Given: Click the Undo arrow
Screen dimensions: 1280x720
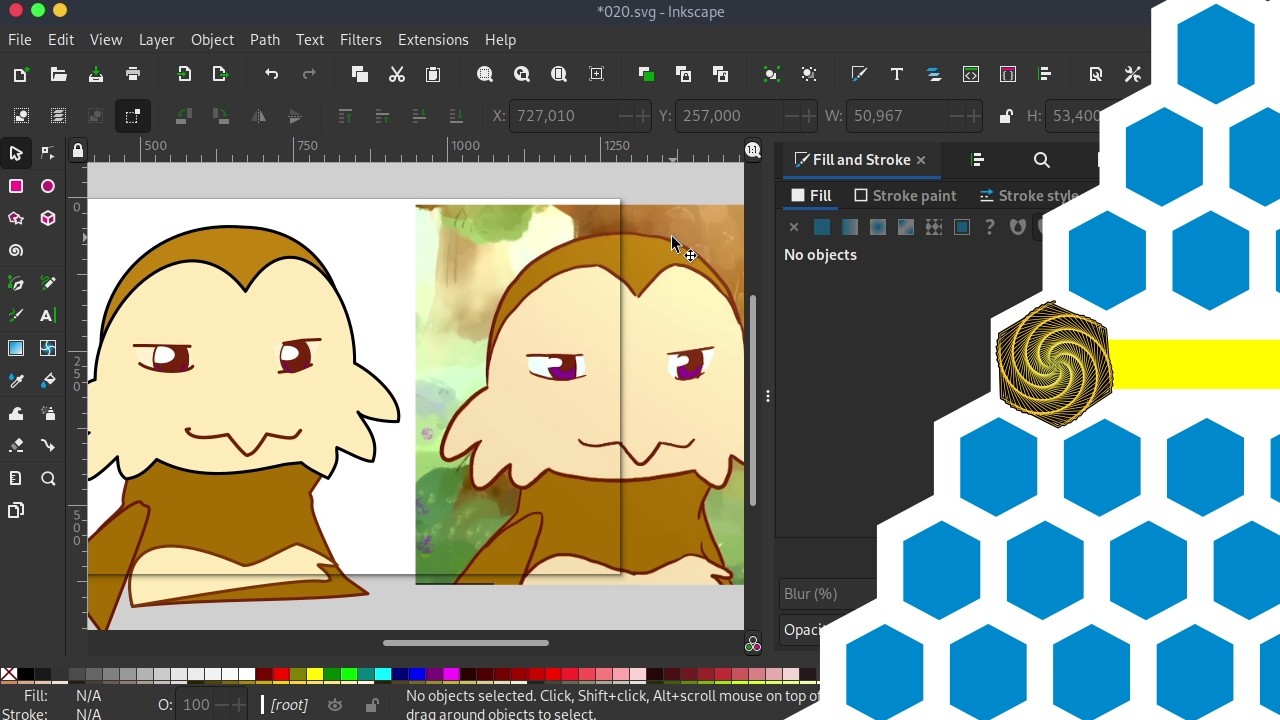Looking at the screenshot, I should (272, 74).
